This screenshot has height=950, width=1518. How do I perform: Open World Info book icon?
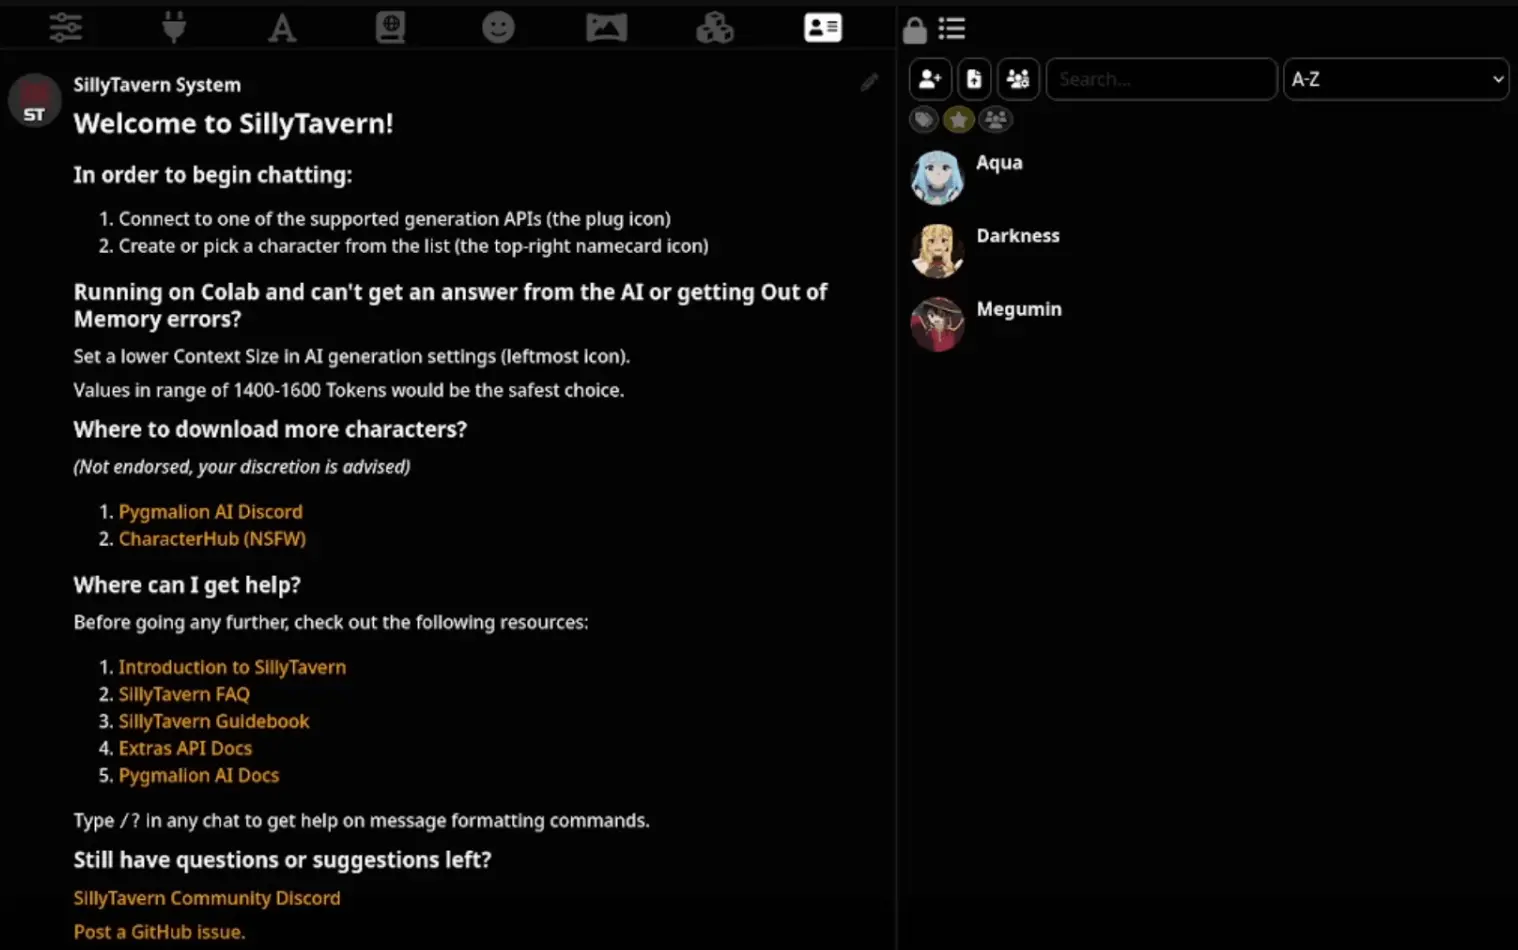[x=390, y=27]
